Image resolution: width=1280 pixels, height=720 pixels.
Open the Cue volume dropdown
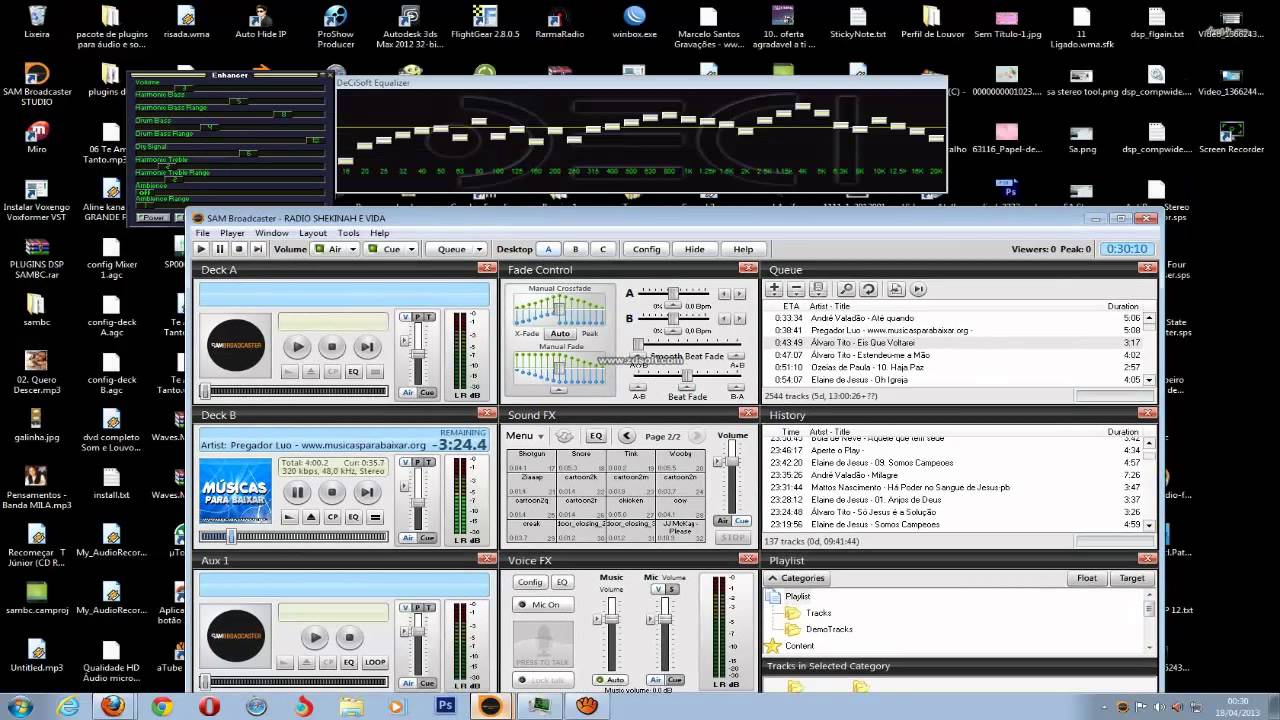[410, 249]
